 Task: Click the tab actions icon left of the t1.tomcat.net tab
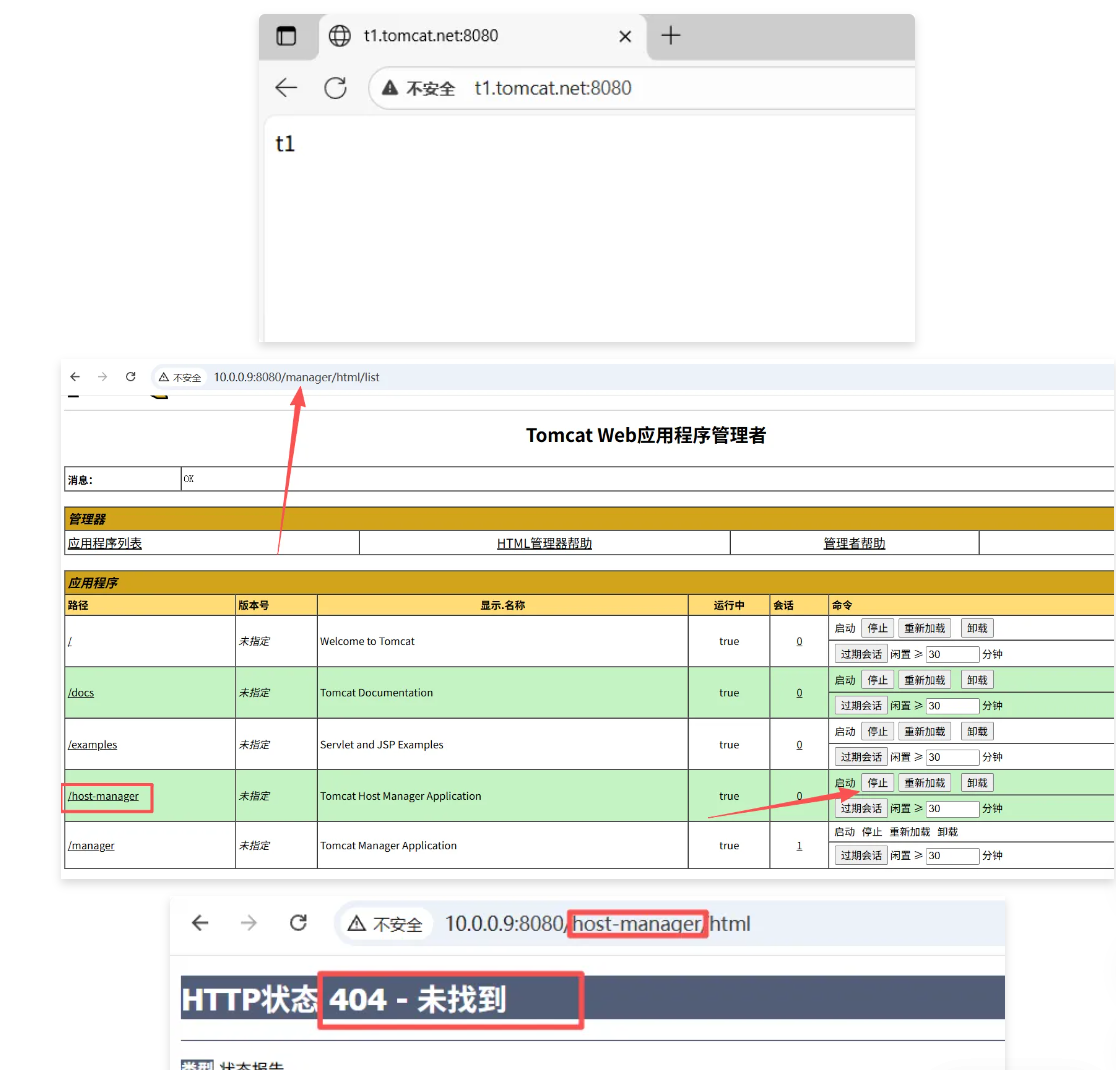click(287, 36)
